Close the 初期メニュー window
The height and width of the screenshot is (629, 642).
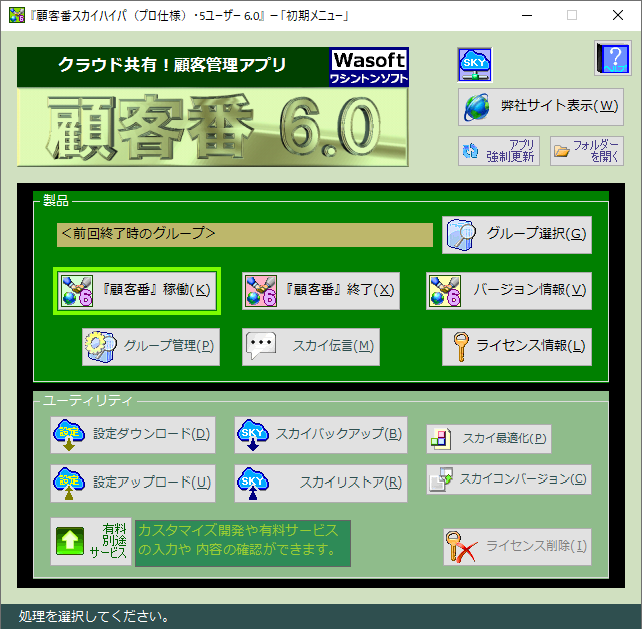point(618,16)
